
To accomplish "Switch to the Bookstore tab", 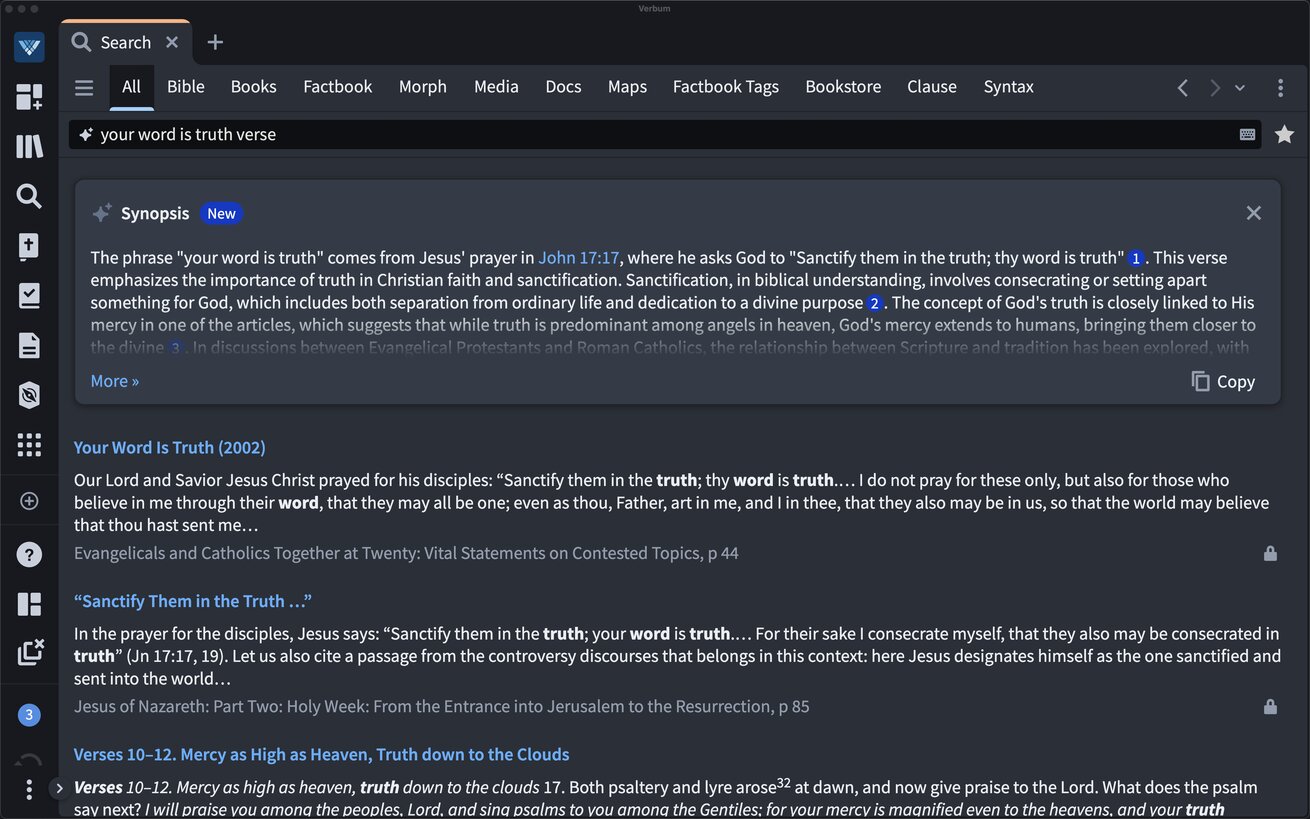I will [843, 87].
